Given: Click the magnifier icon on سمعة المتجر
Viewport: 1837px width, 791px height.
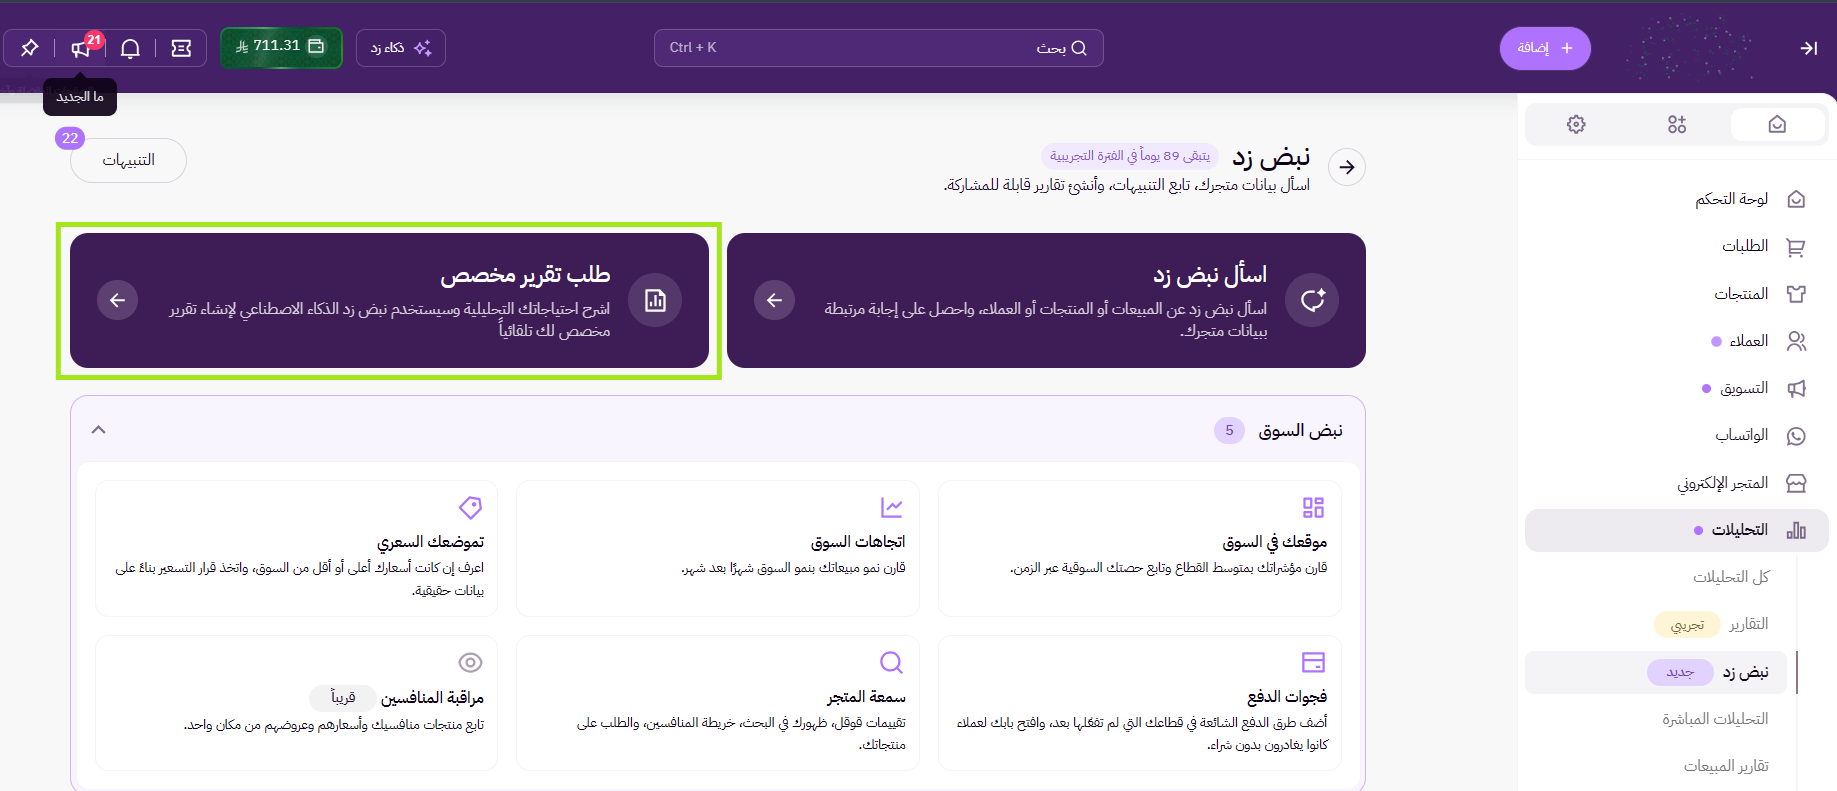Looking at the screenshot, I should pos(891,662).
